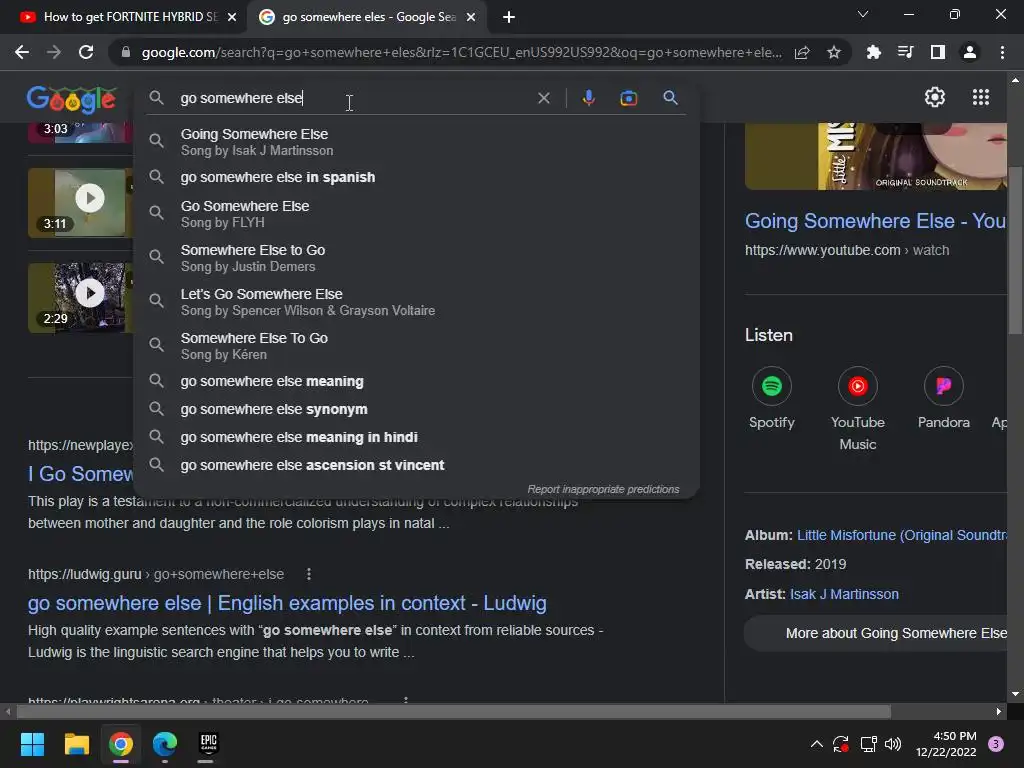Choose suggestion go somewhere else in spanish
The height and width of the screenshot is (768, 1024).
pyautogui.click(x=416, y=177)
